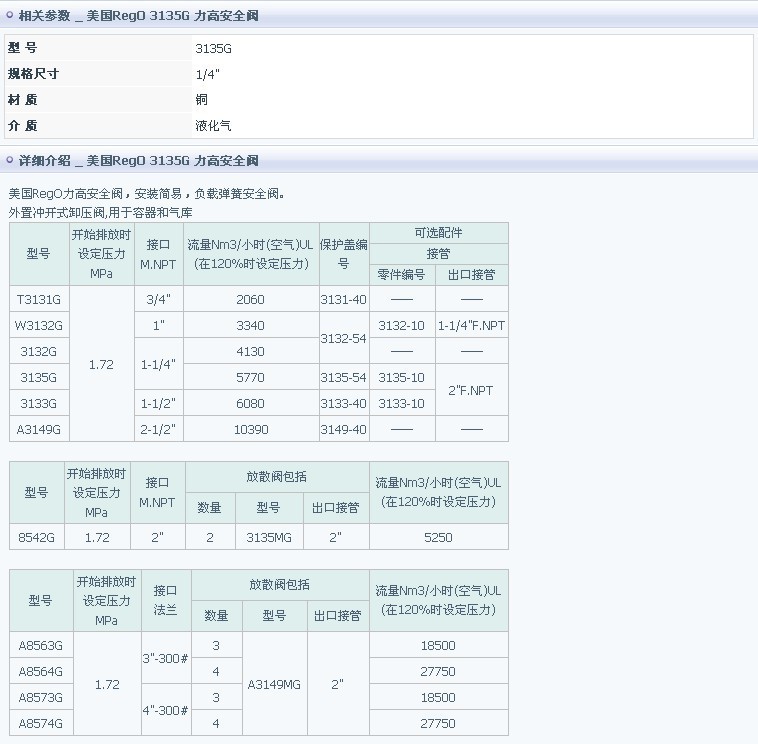Click cap number 3133-40
This screenshot has width=758, height=744.
[x=344, y=403]
